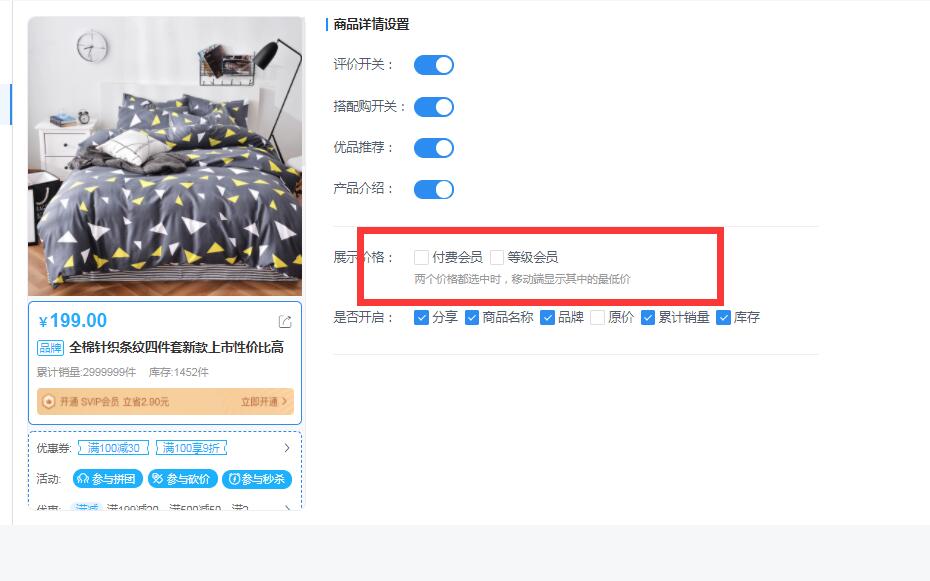Click the SVIP member badge icon
Screen dimensions: 930x581
(49, 401)
